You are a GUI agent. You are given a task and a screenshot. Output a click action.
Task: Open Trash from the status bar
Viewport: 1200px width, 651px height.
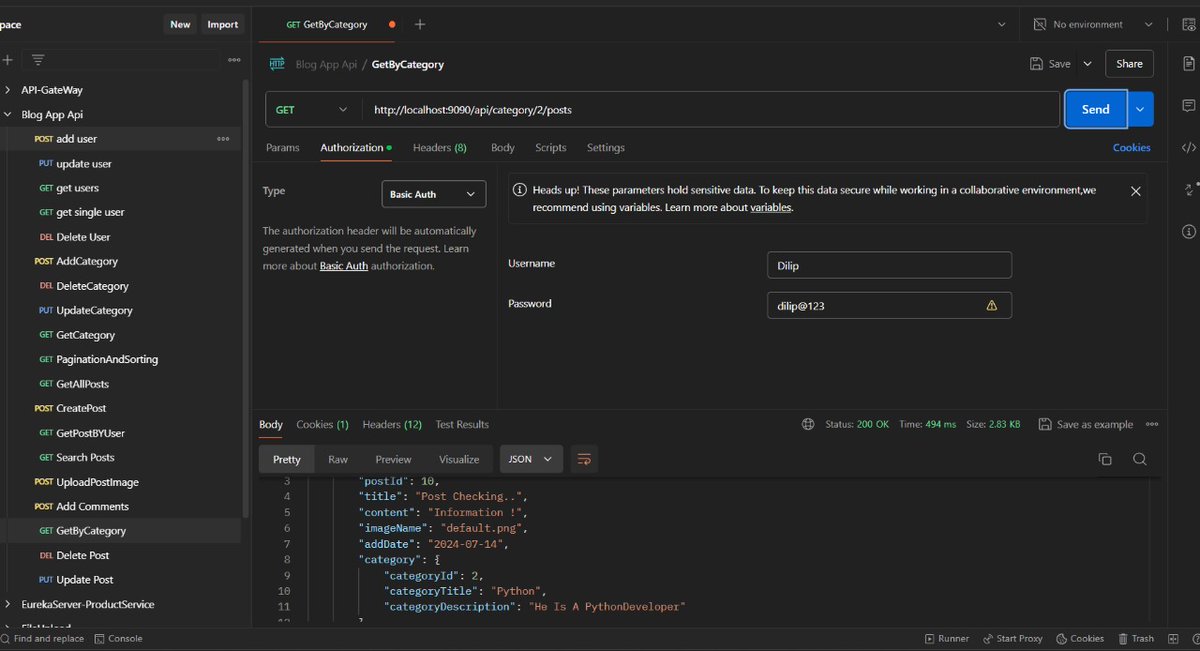pyautogui.click(x=1135, y=638)
